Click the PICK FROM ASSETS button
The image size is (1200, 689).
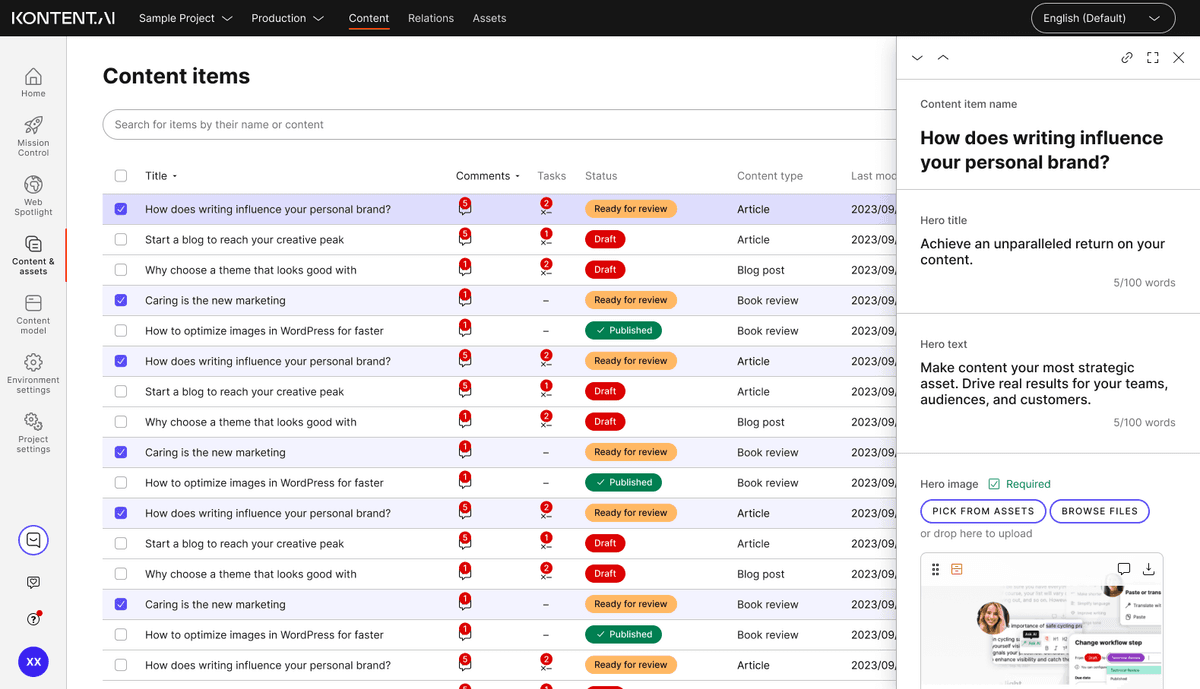pos(982,511)
